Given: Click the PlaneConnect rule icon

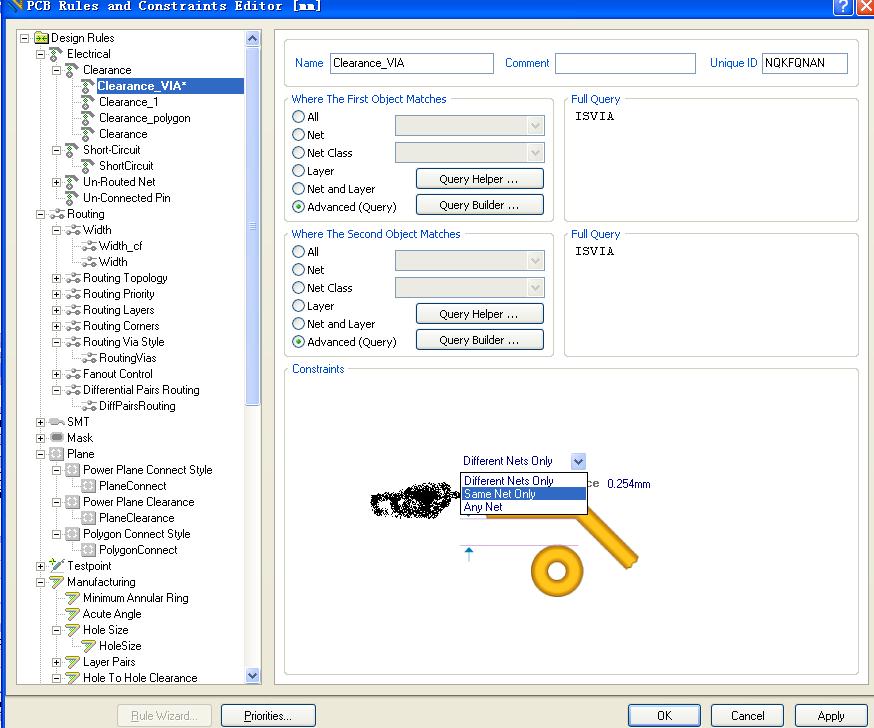Looking at the screenshot, I should coord(89,486).
